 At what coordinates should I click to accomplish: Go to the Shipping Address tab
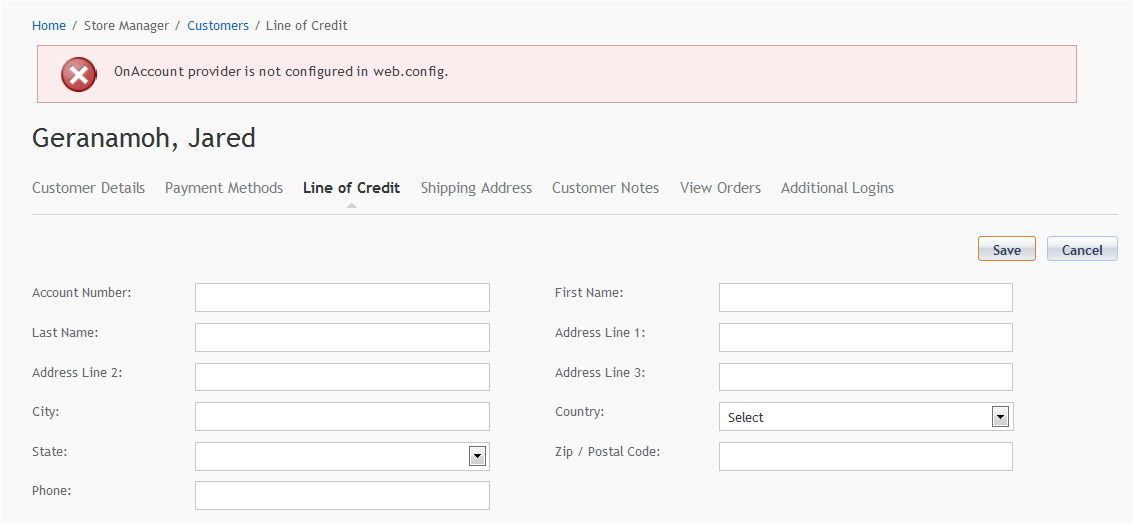point(476,188)
